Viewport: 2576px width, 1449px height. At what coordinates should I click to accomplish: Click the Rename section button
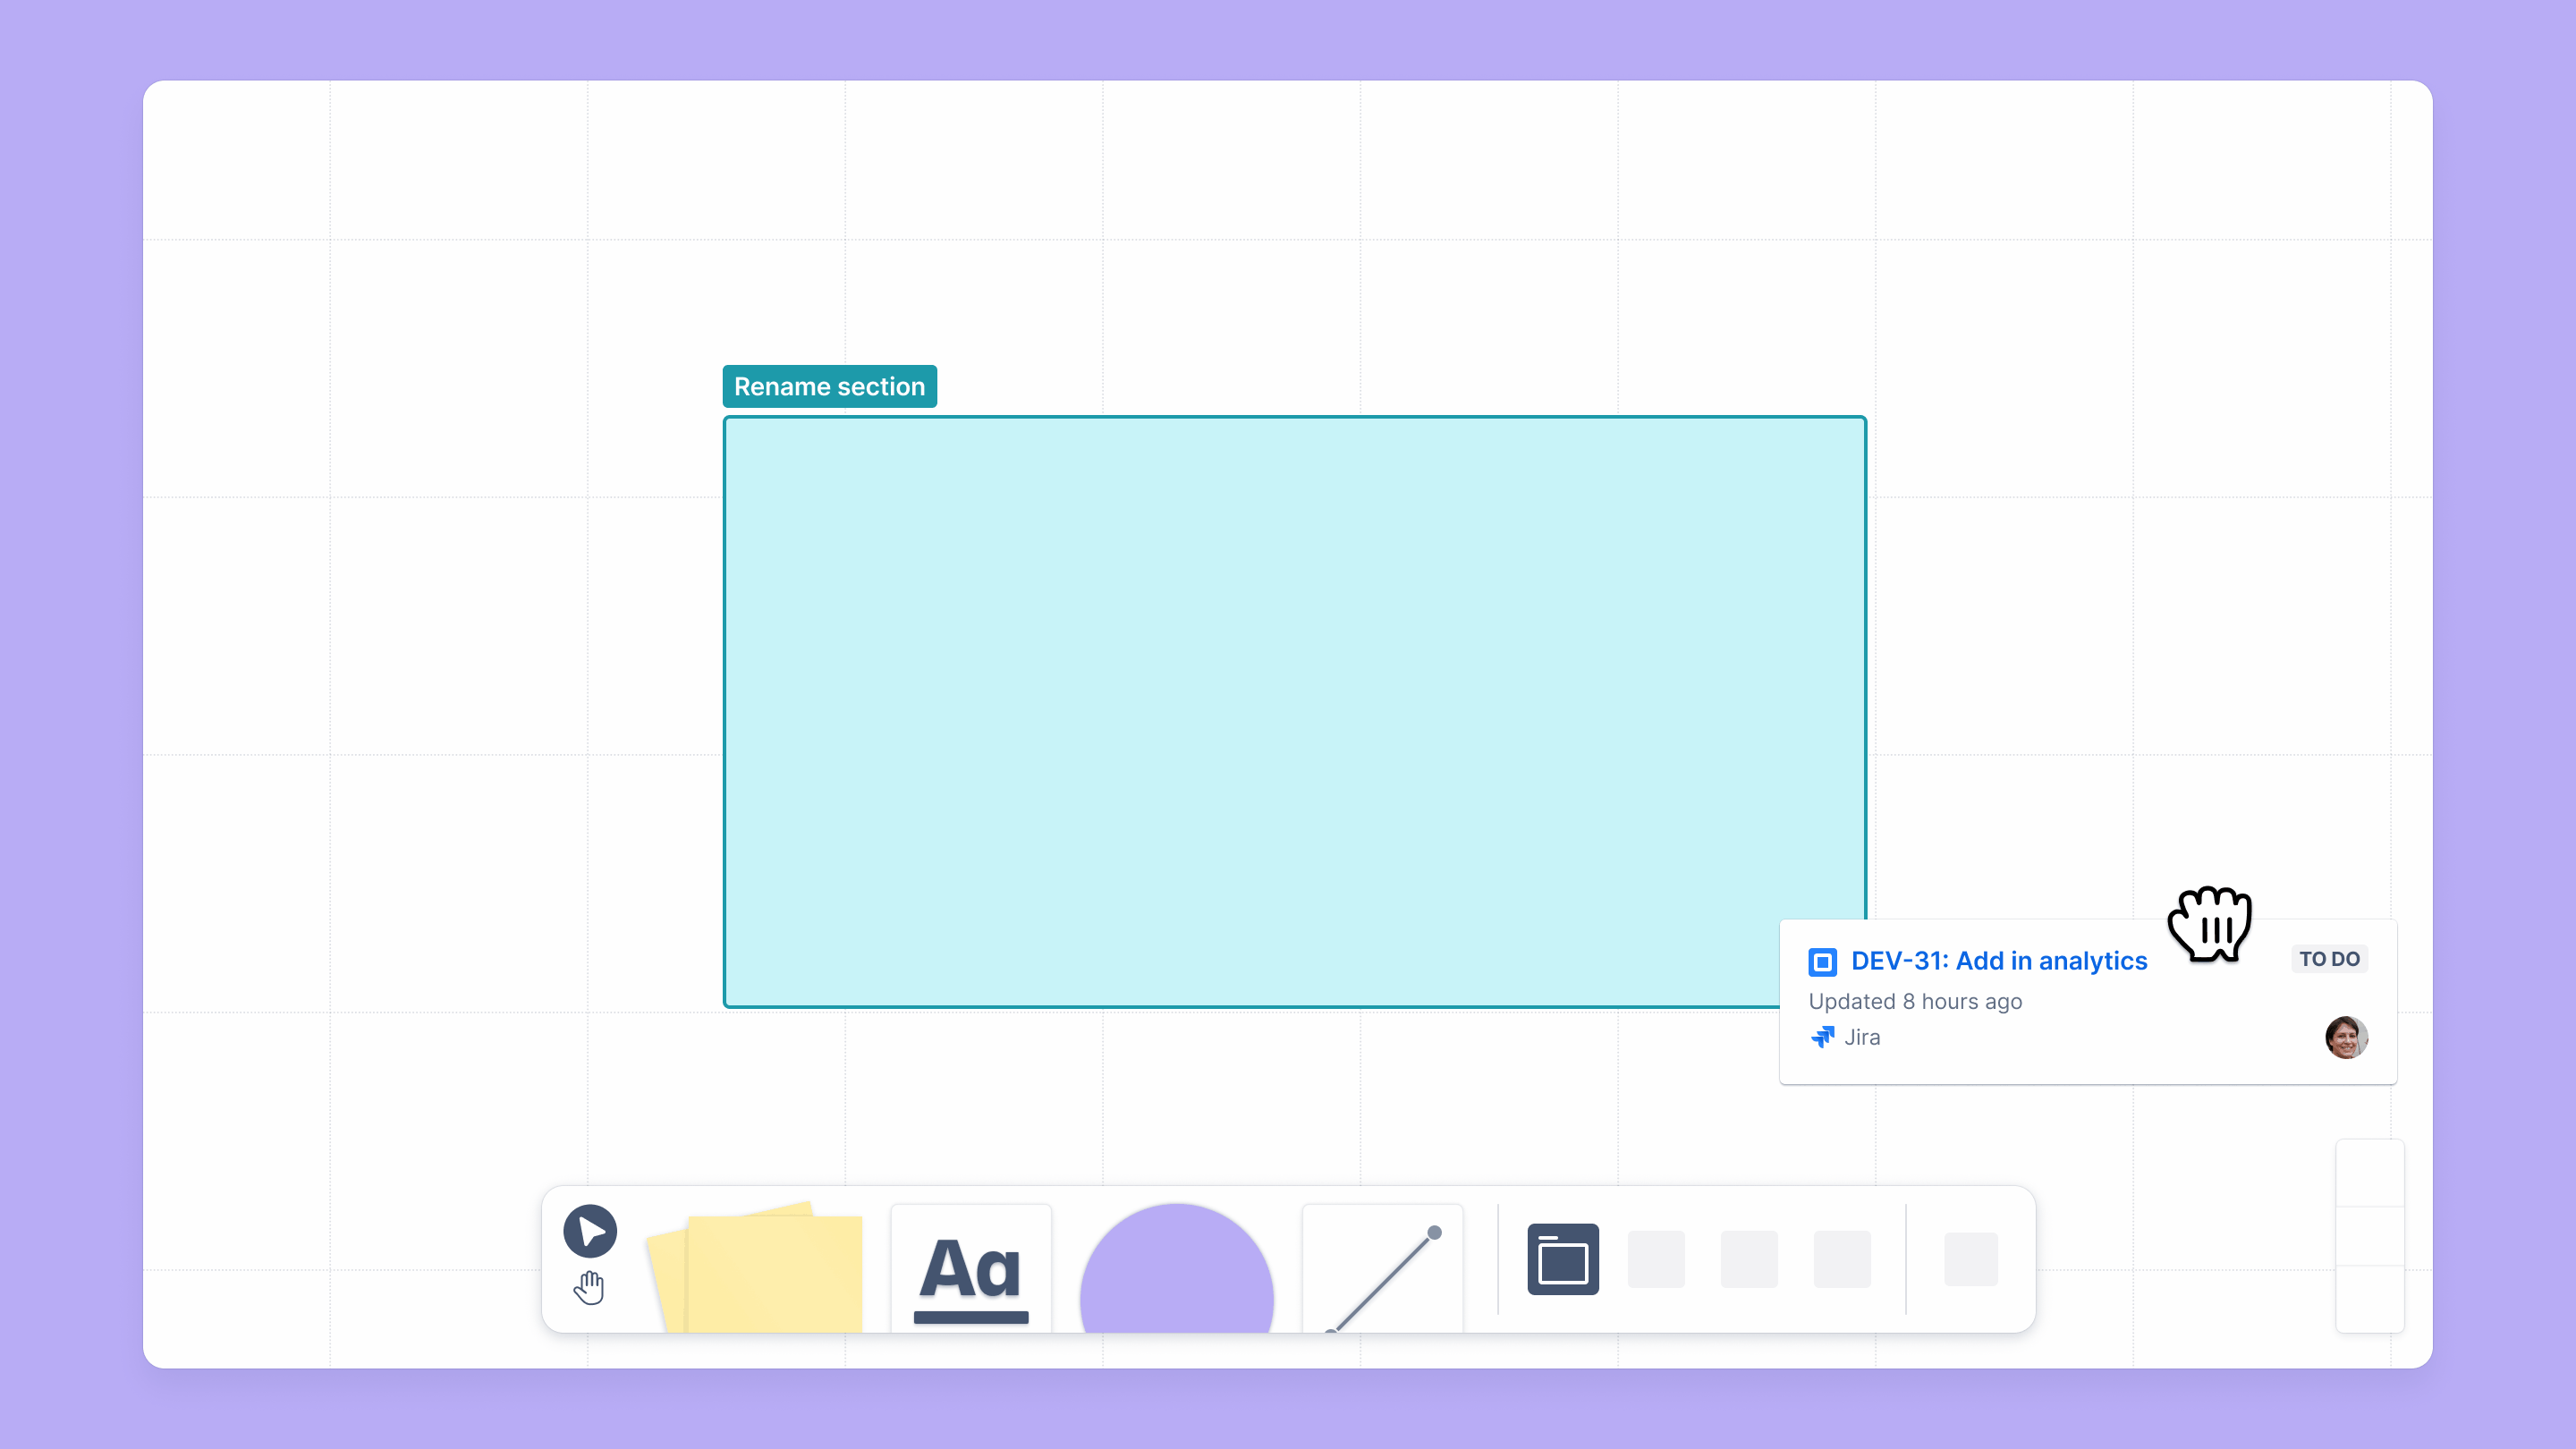pos(830,386)
